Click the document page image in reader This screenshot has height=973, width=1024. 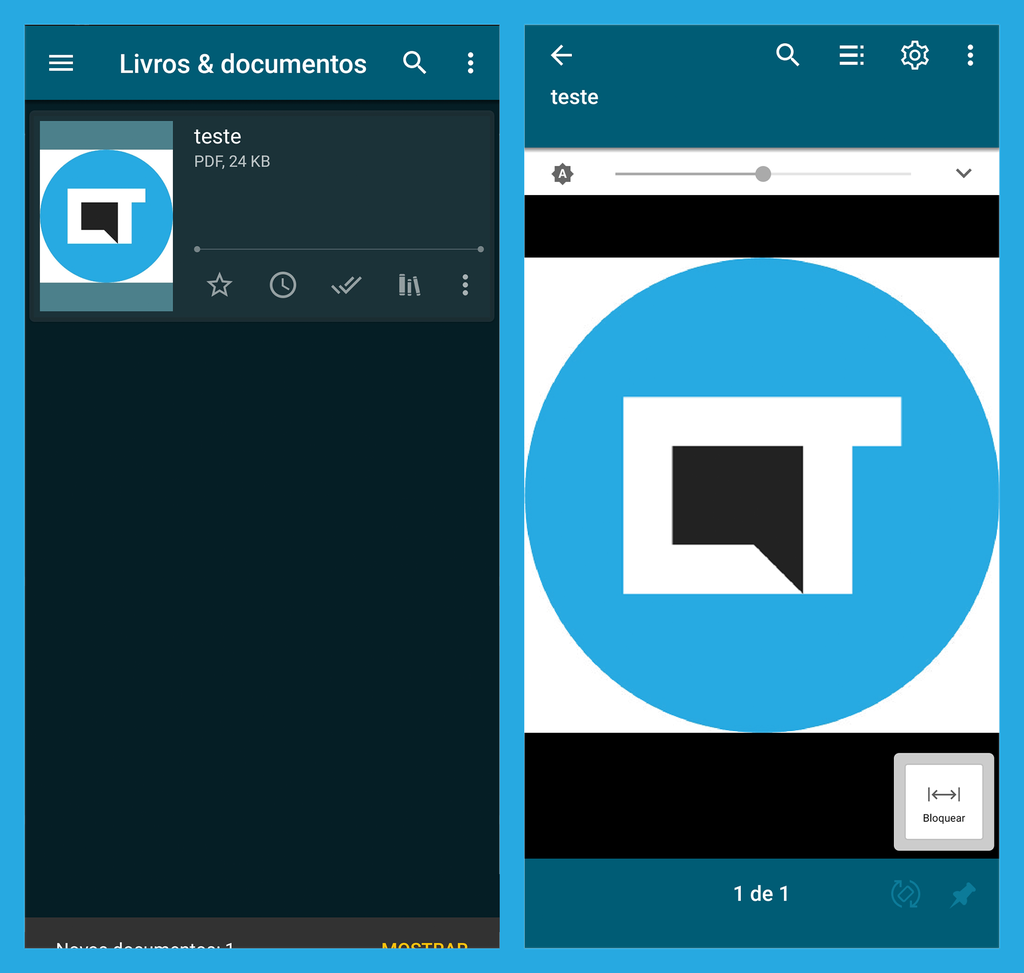761,494
